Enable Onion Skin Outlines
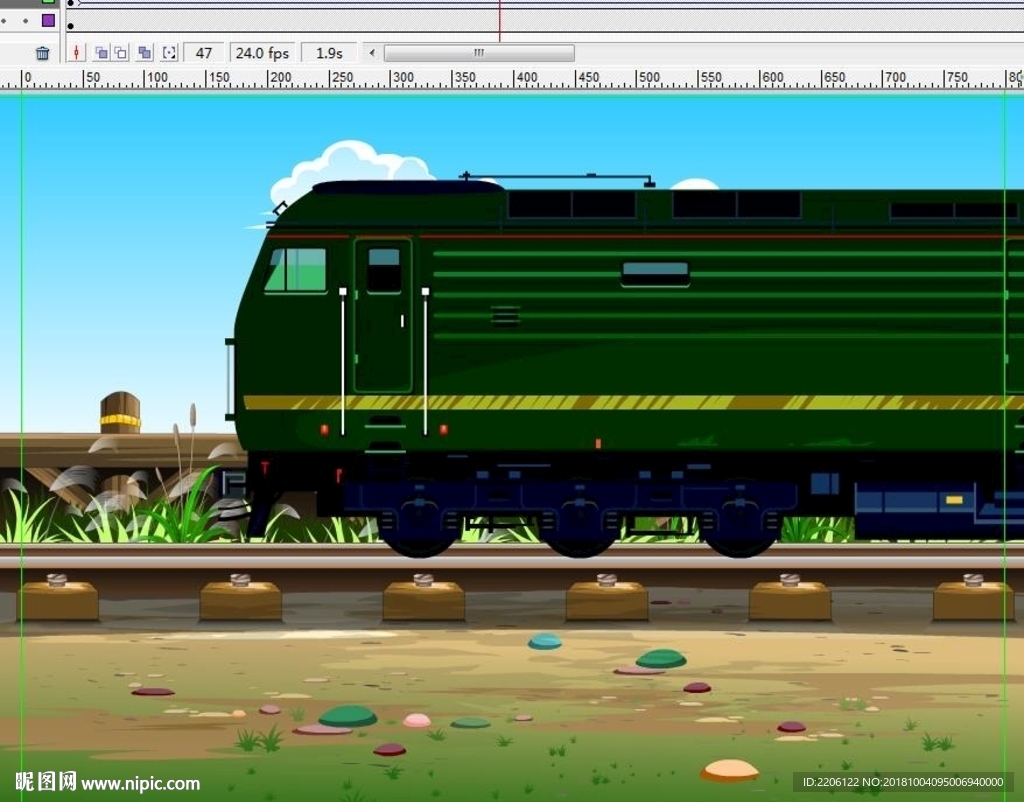Image resolution: width=1024 pixels, height=802 pixels. (121, 53)
